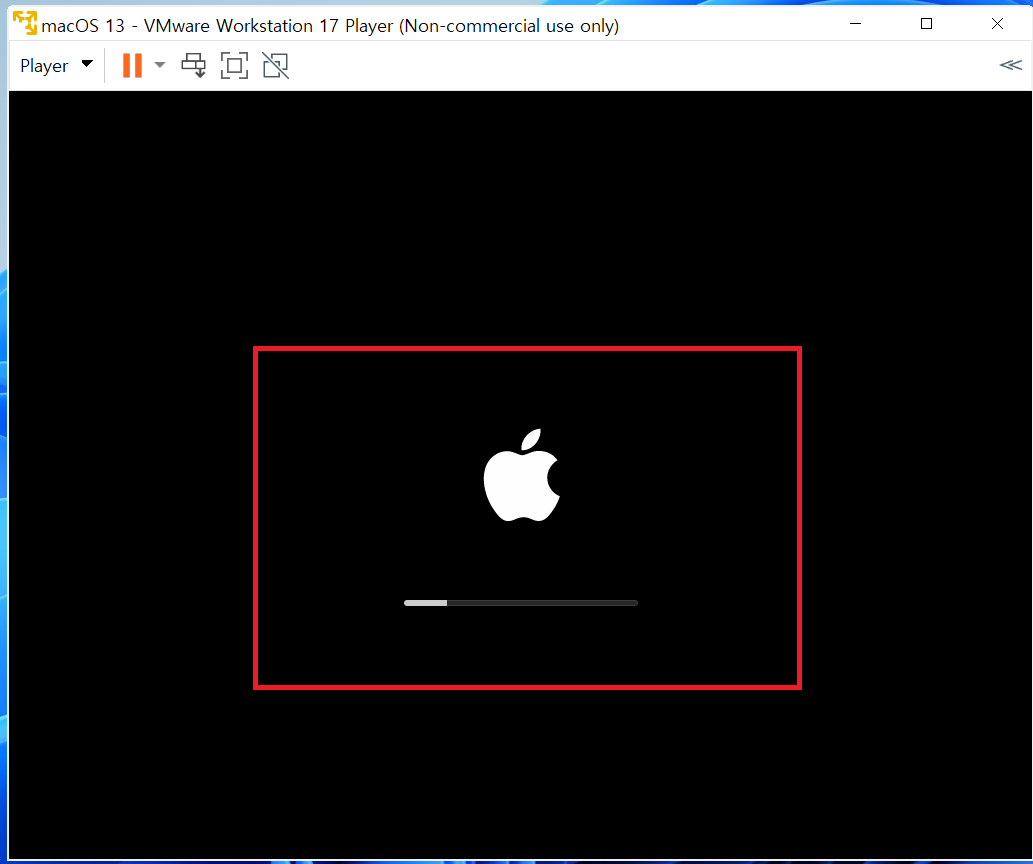Close the VMware Player window
Viewport: 1033px width, 864px height.
coord(997,24)
